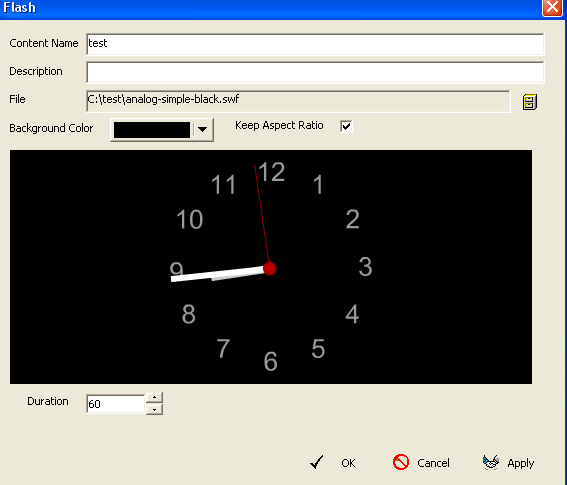
Task: Click the OK button label
Action: [348, 463]
